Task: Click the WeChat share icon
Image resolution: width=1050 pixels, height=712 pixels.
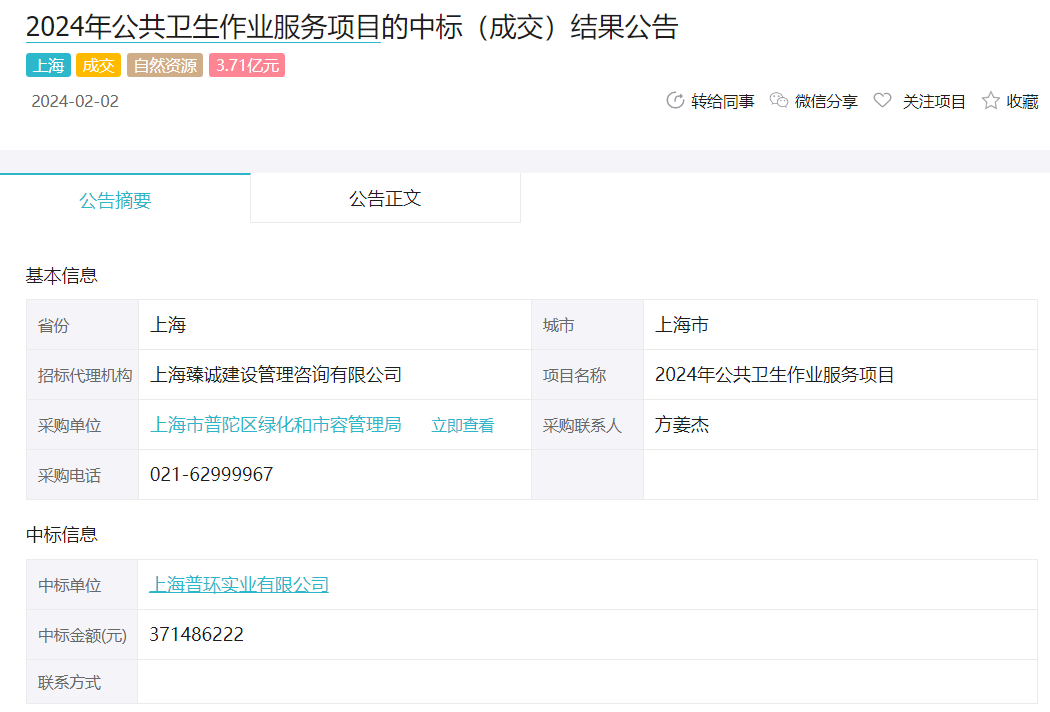Action: pos(779,100)
